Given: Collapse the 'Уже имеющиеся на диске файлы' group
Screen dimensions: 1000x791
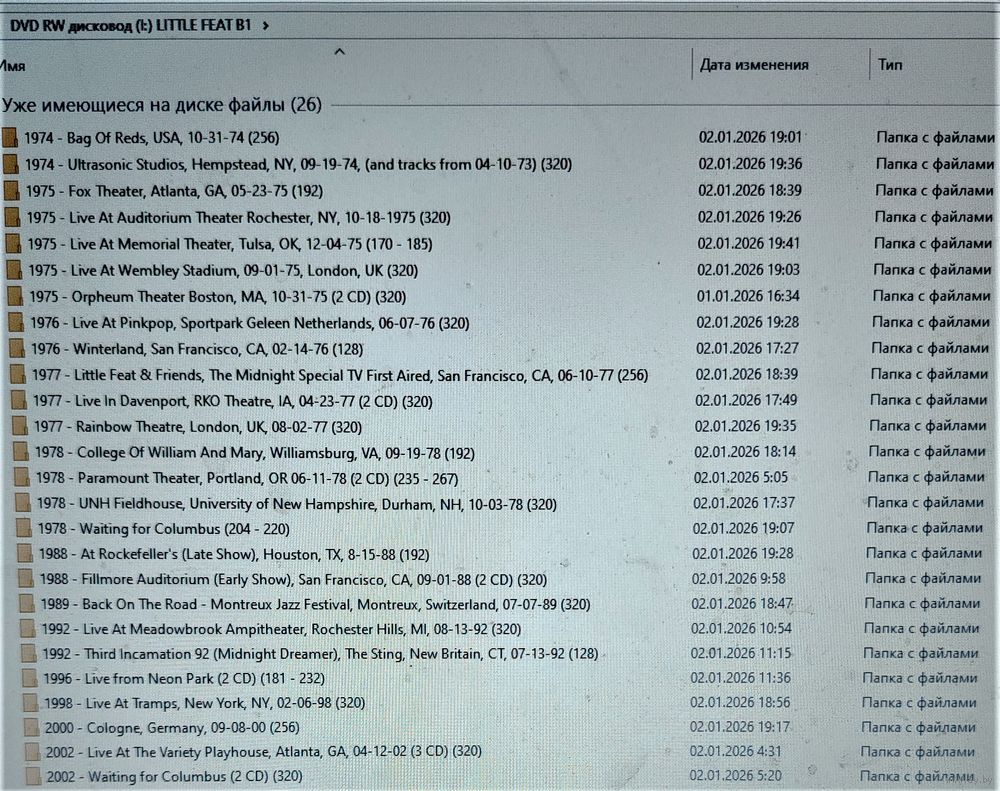Looking at the screenshot, I should 160,105.
